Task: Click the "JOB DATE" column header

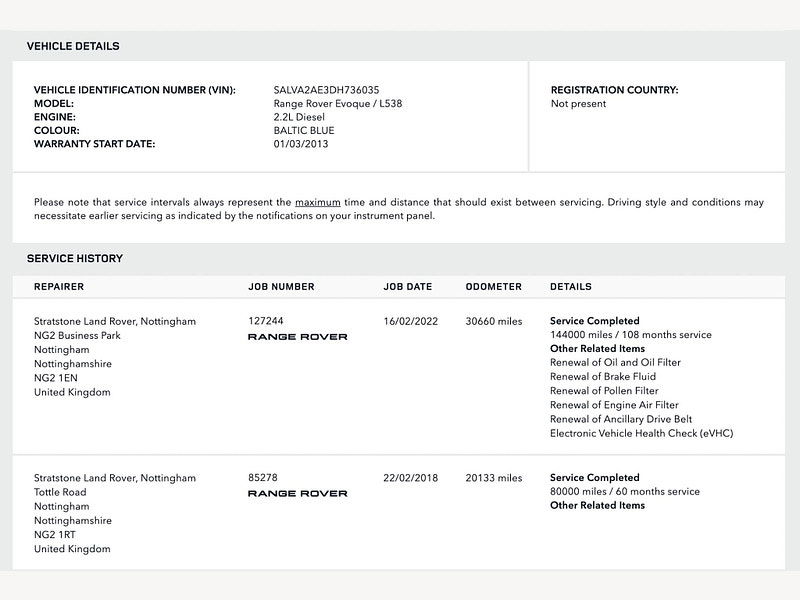Action: [408, 287]
